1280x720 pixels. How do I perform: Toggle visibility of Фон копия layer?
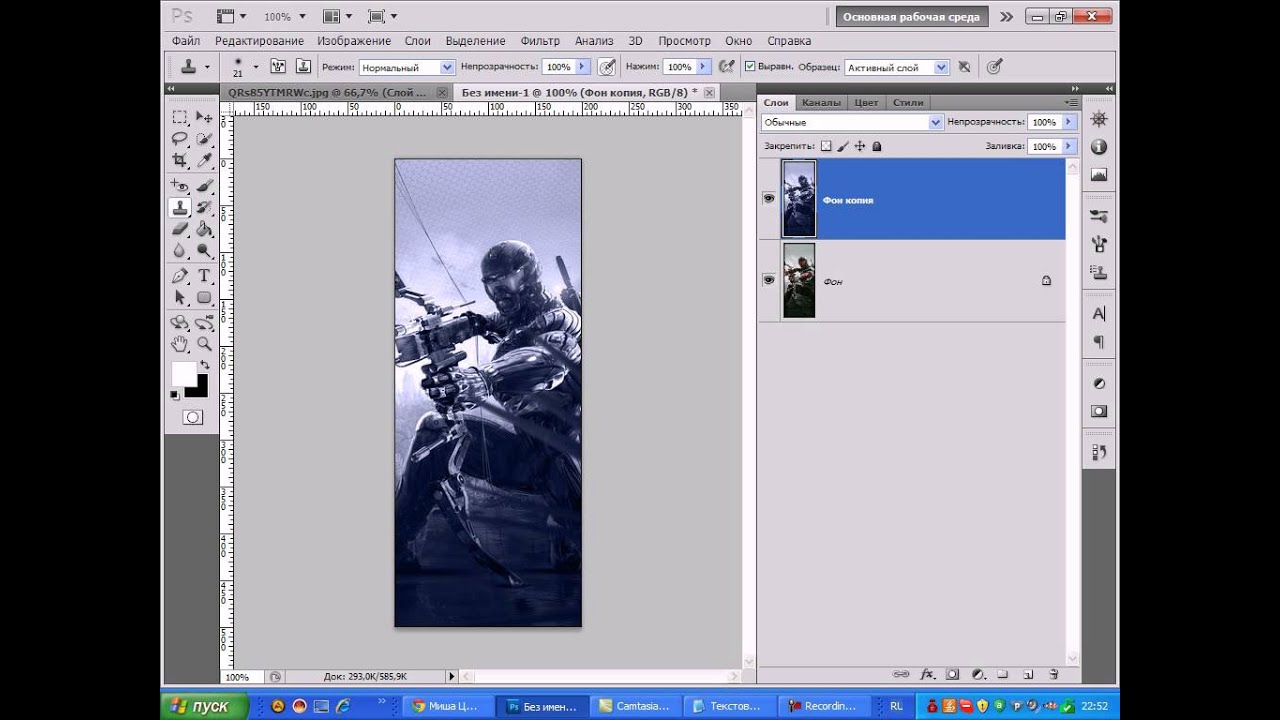coord(769,199)
